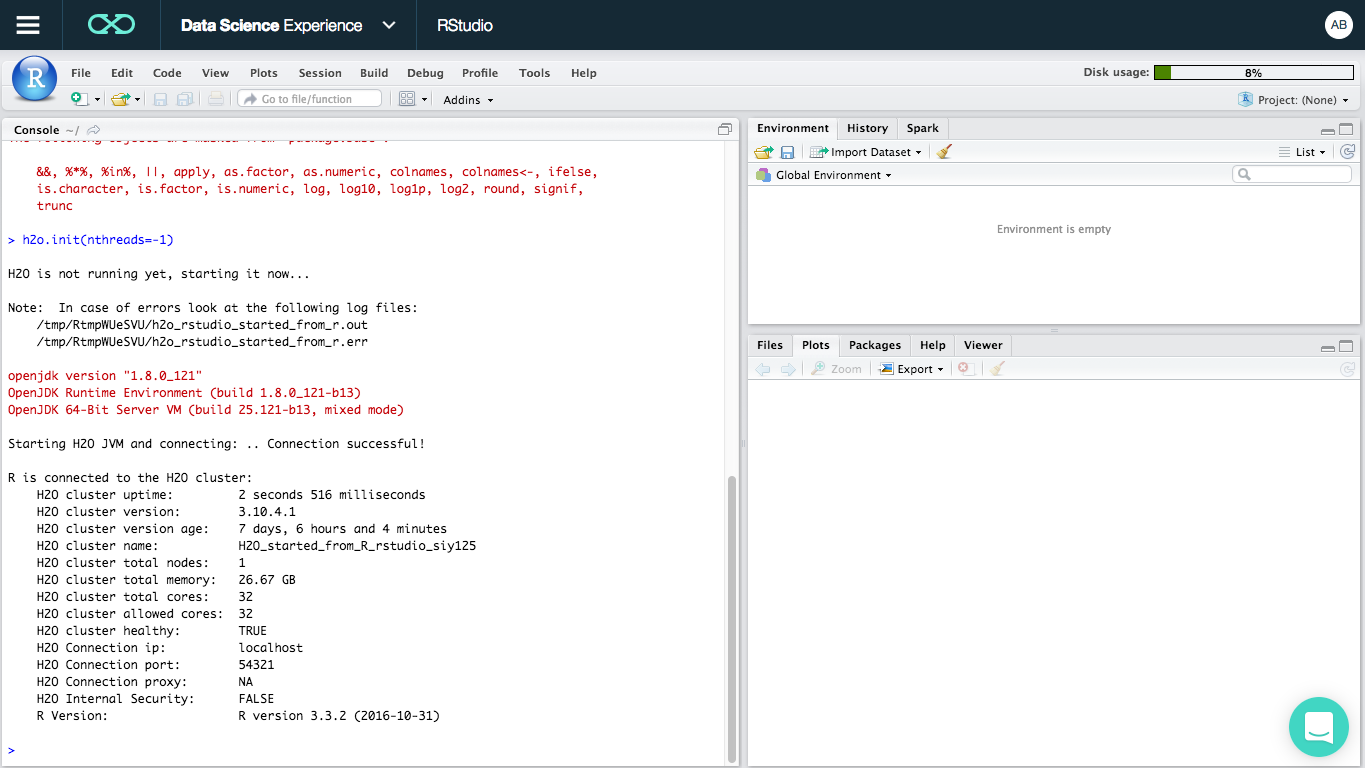Viewport: 1365px width, 768px height.
Task: Load workspace via Environment folder icon
Action: click(x=763, y=152)
